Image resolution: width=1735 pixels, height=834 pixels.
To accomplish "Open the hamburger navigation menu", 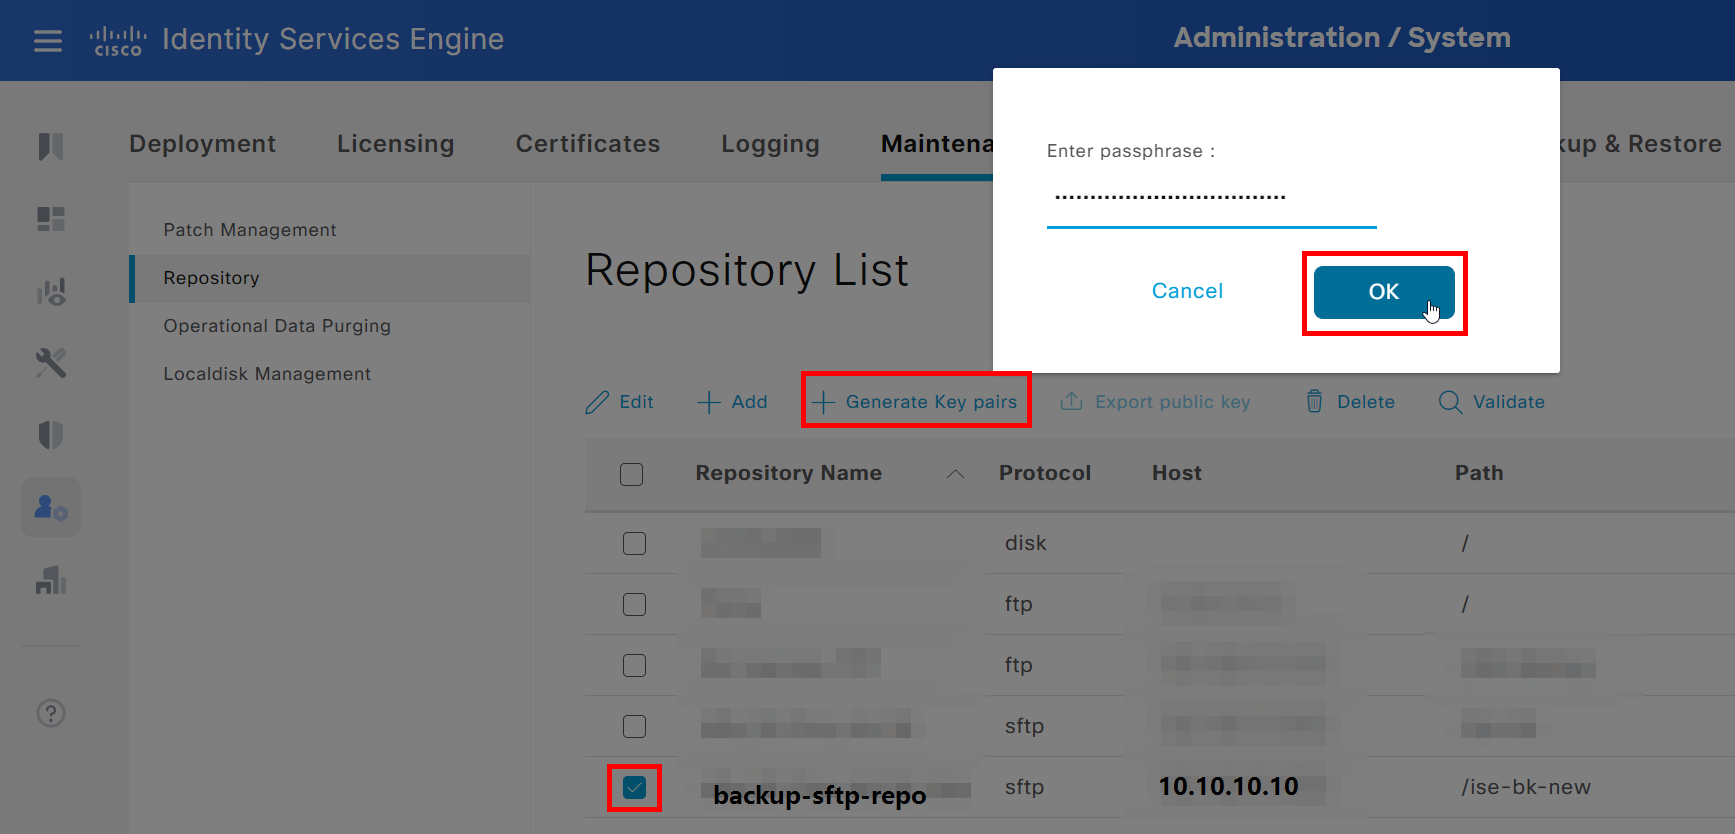I will pos(47,41).
